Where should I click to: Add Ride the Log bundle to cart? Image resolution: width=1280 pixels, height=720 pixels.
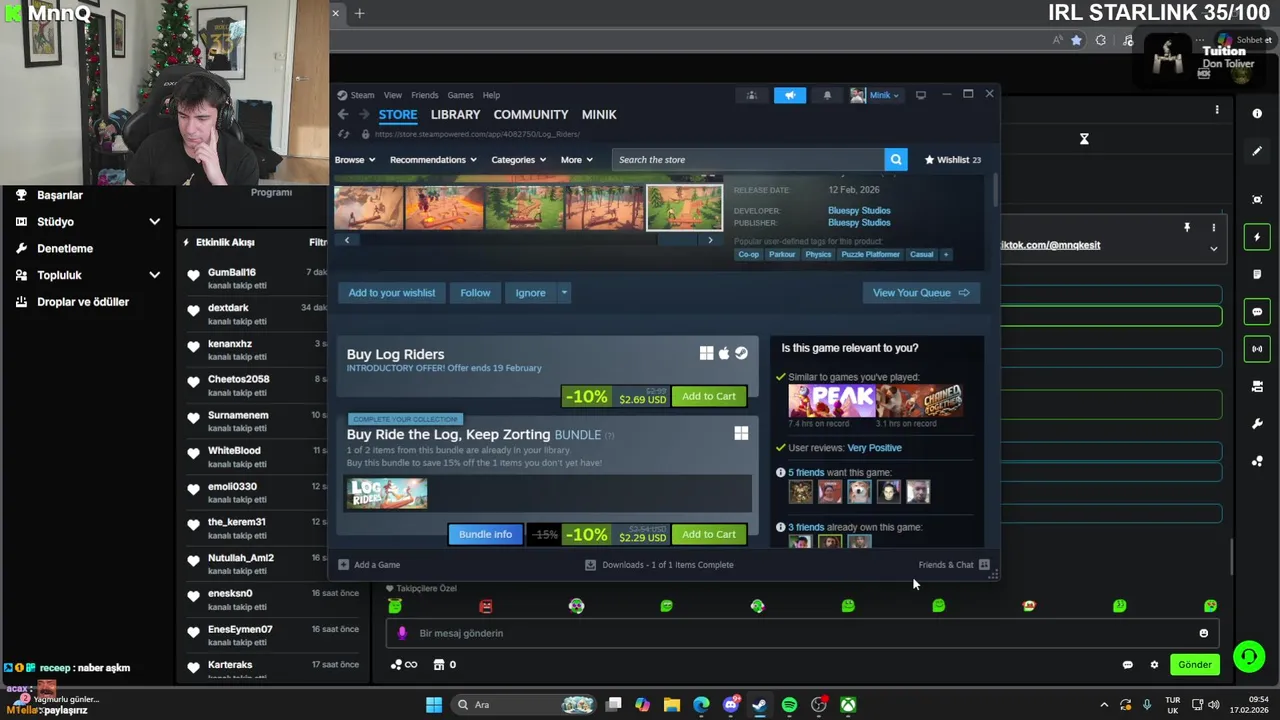pos(709,535)
